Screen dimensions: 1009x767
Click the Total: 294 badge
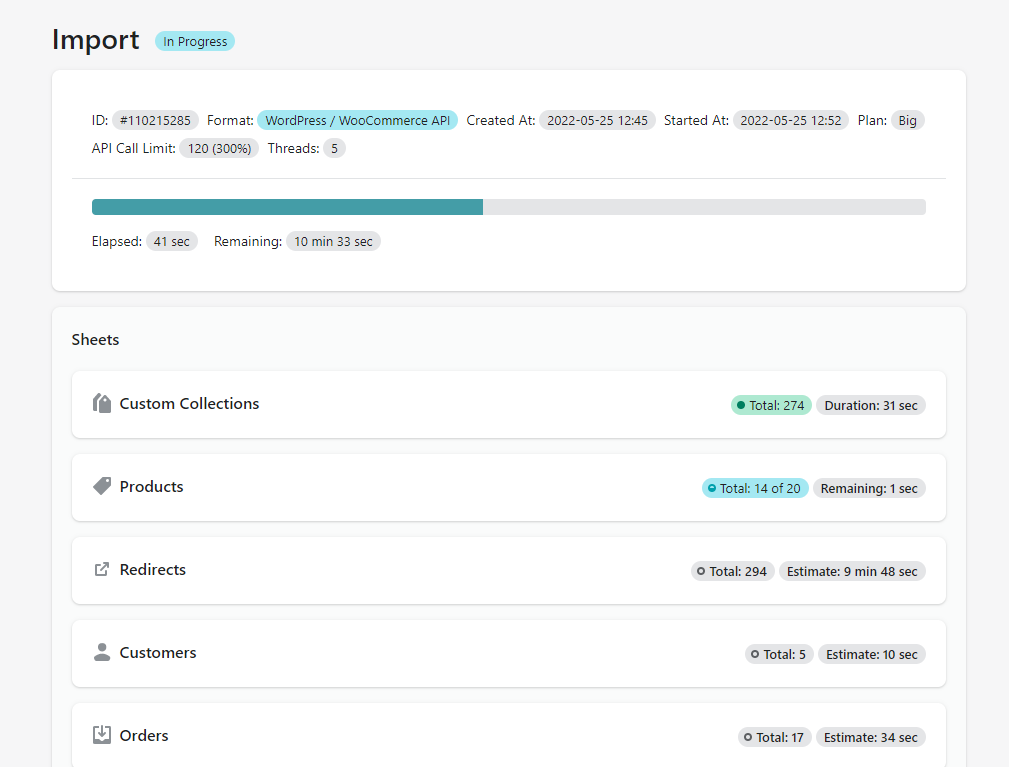tap(732, 571)
